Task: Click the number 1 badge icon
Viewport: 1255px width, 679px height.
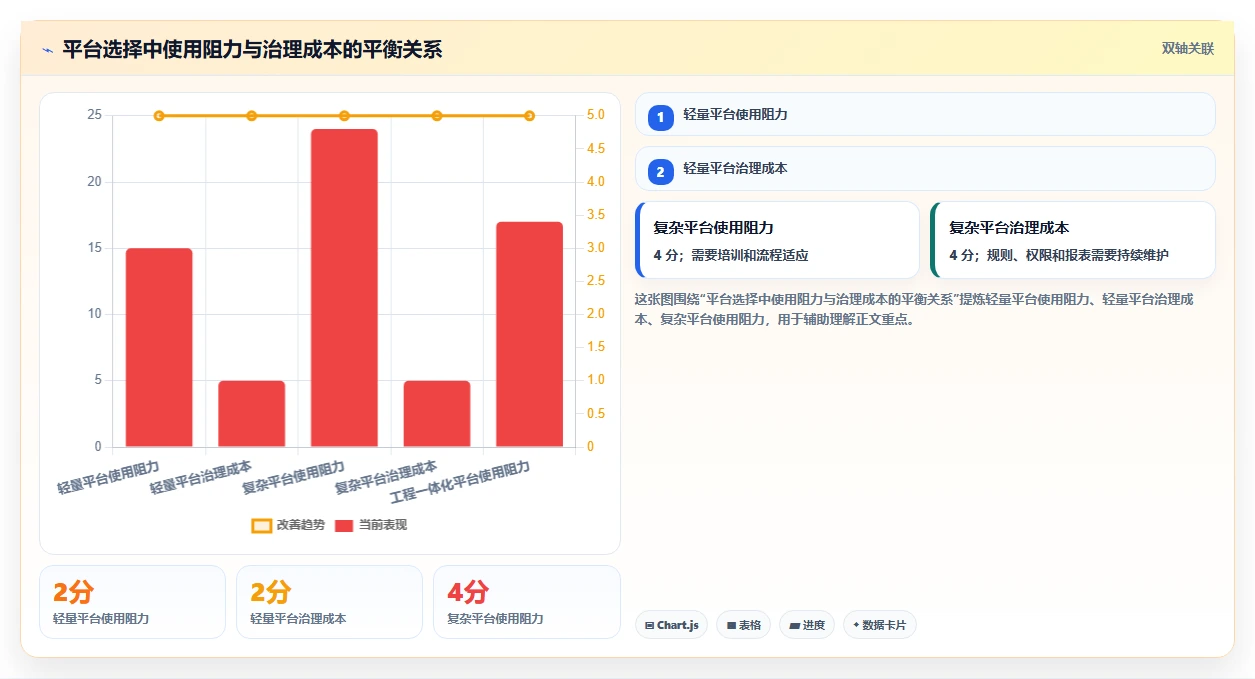Action: click(x=660, y=118)
